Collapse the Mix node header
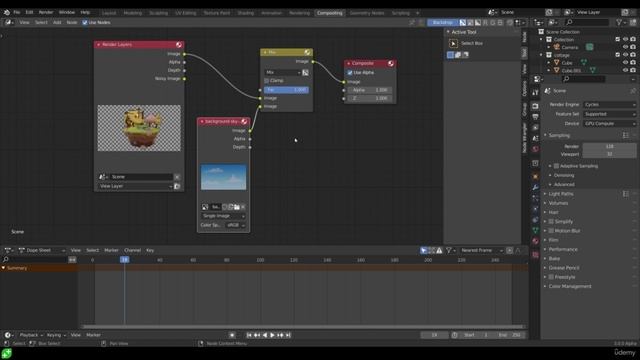Image resolution: width=640 pixels, height=360 pixels. pos(265,52)
